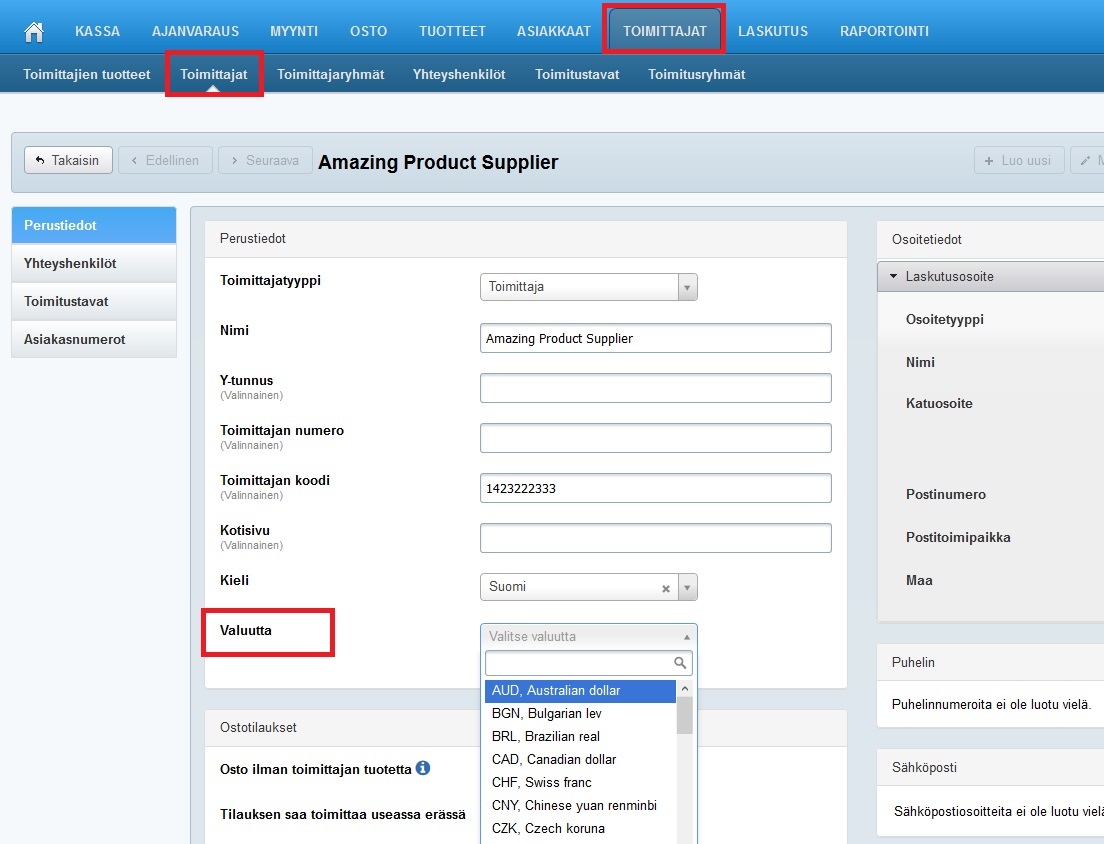Click the Luo uusi button
The width and height of the screenshot is (1104, 844).
point(1018,160)
